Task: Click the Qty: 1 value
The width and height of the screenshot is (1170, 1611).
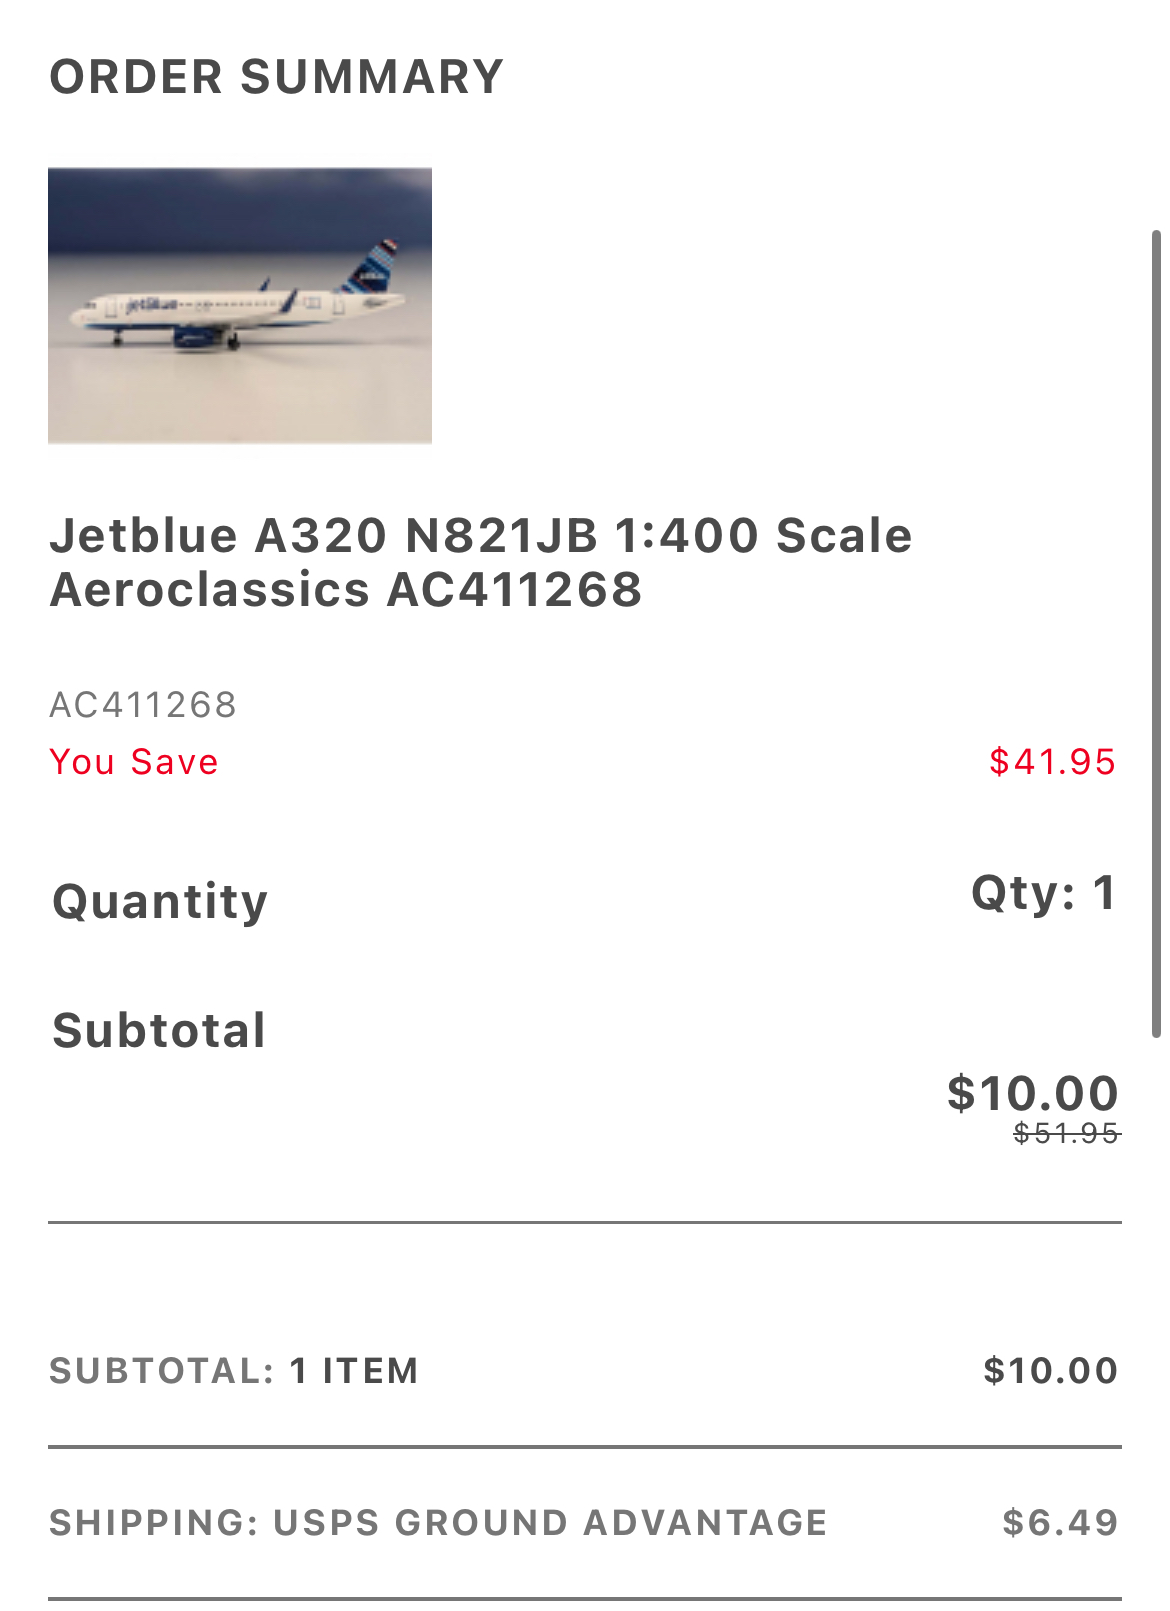Action: click(1043, 893)
